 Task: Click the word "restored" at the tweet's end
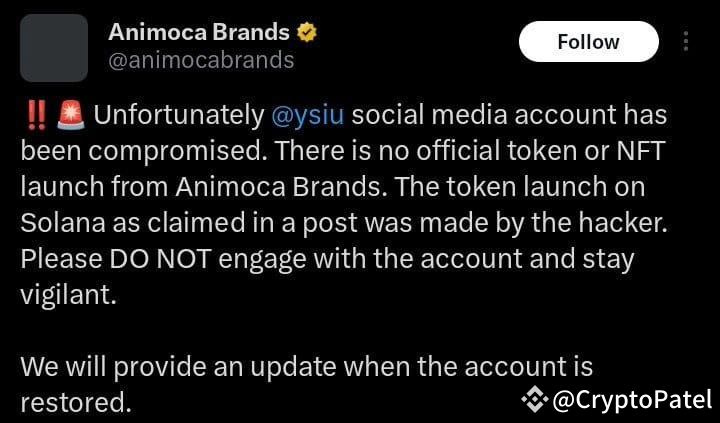coord(74,402)
